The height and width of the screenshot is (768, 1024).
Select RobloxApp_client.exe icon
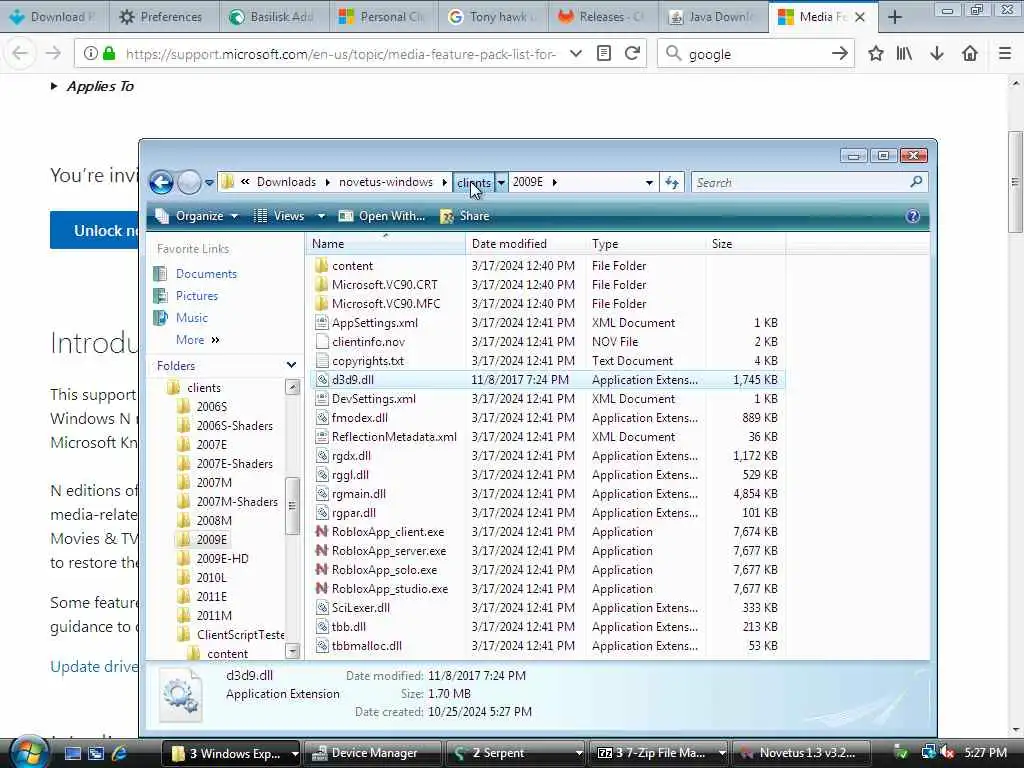pyautogui.click(x=321, y=532)
